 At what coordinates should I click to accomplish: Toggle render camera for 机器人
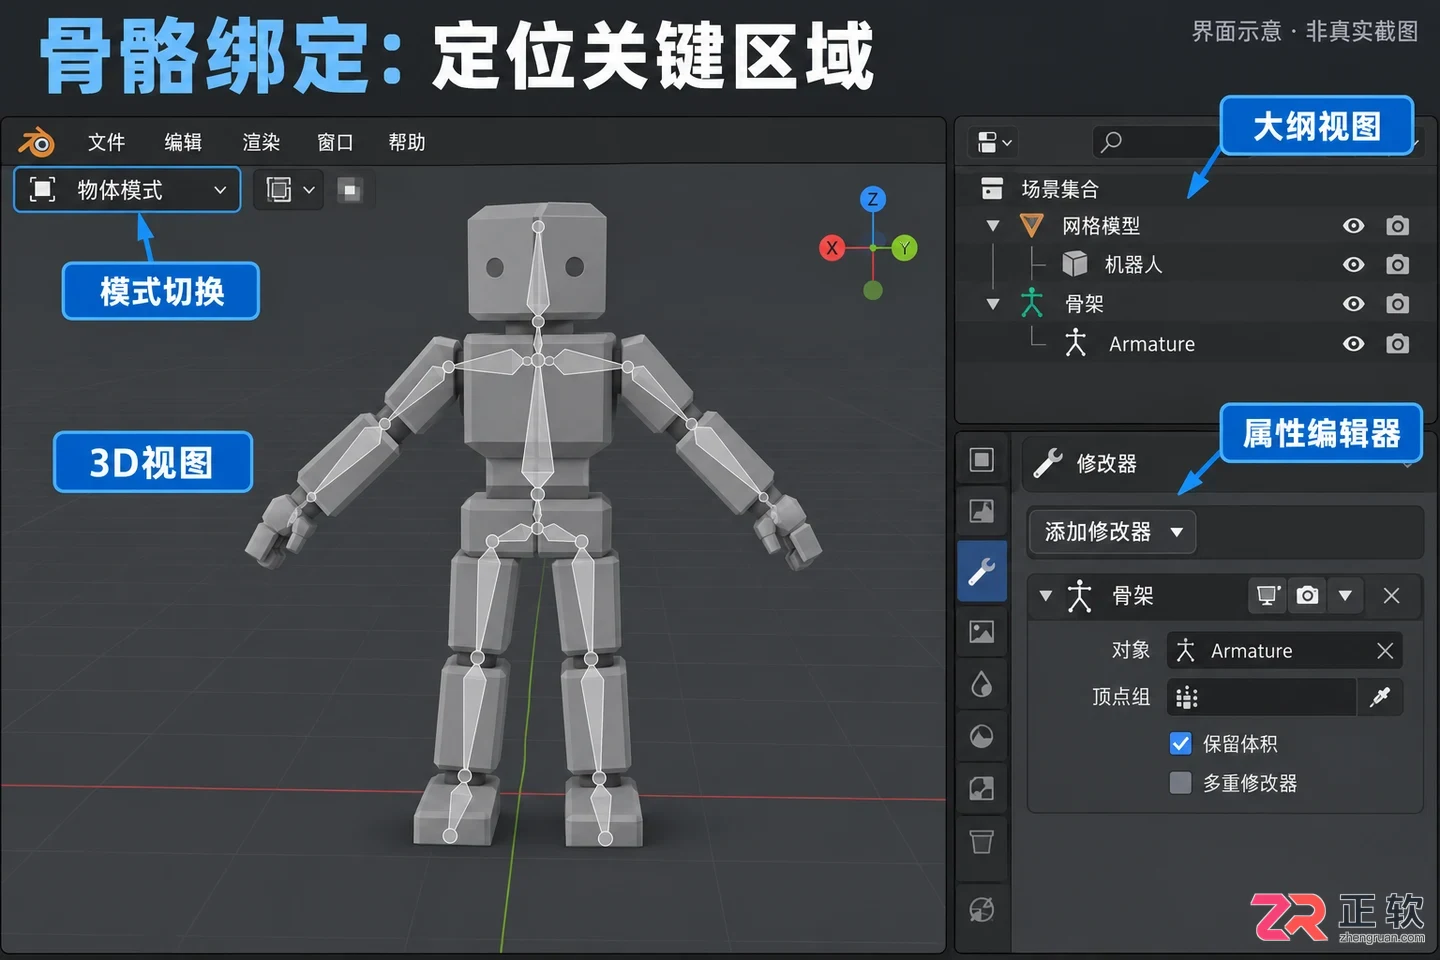(1398, 265)
